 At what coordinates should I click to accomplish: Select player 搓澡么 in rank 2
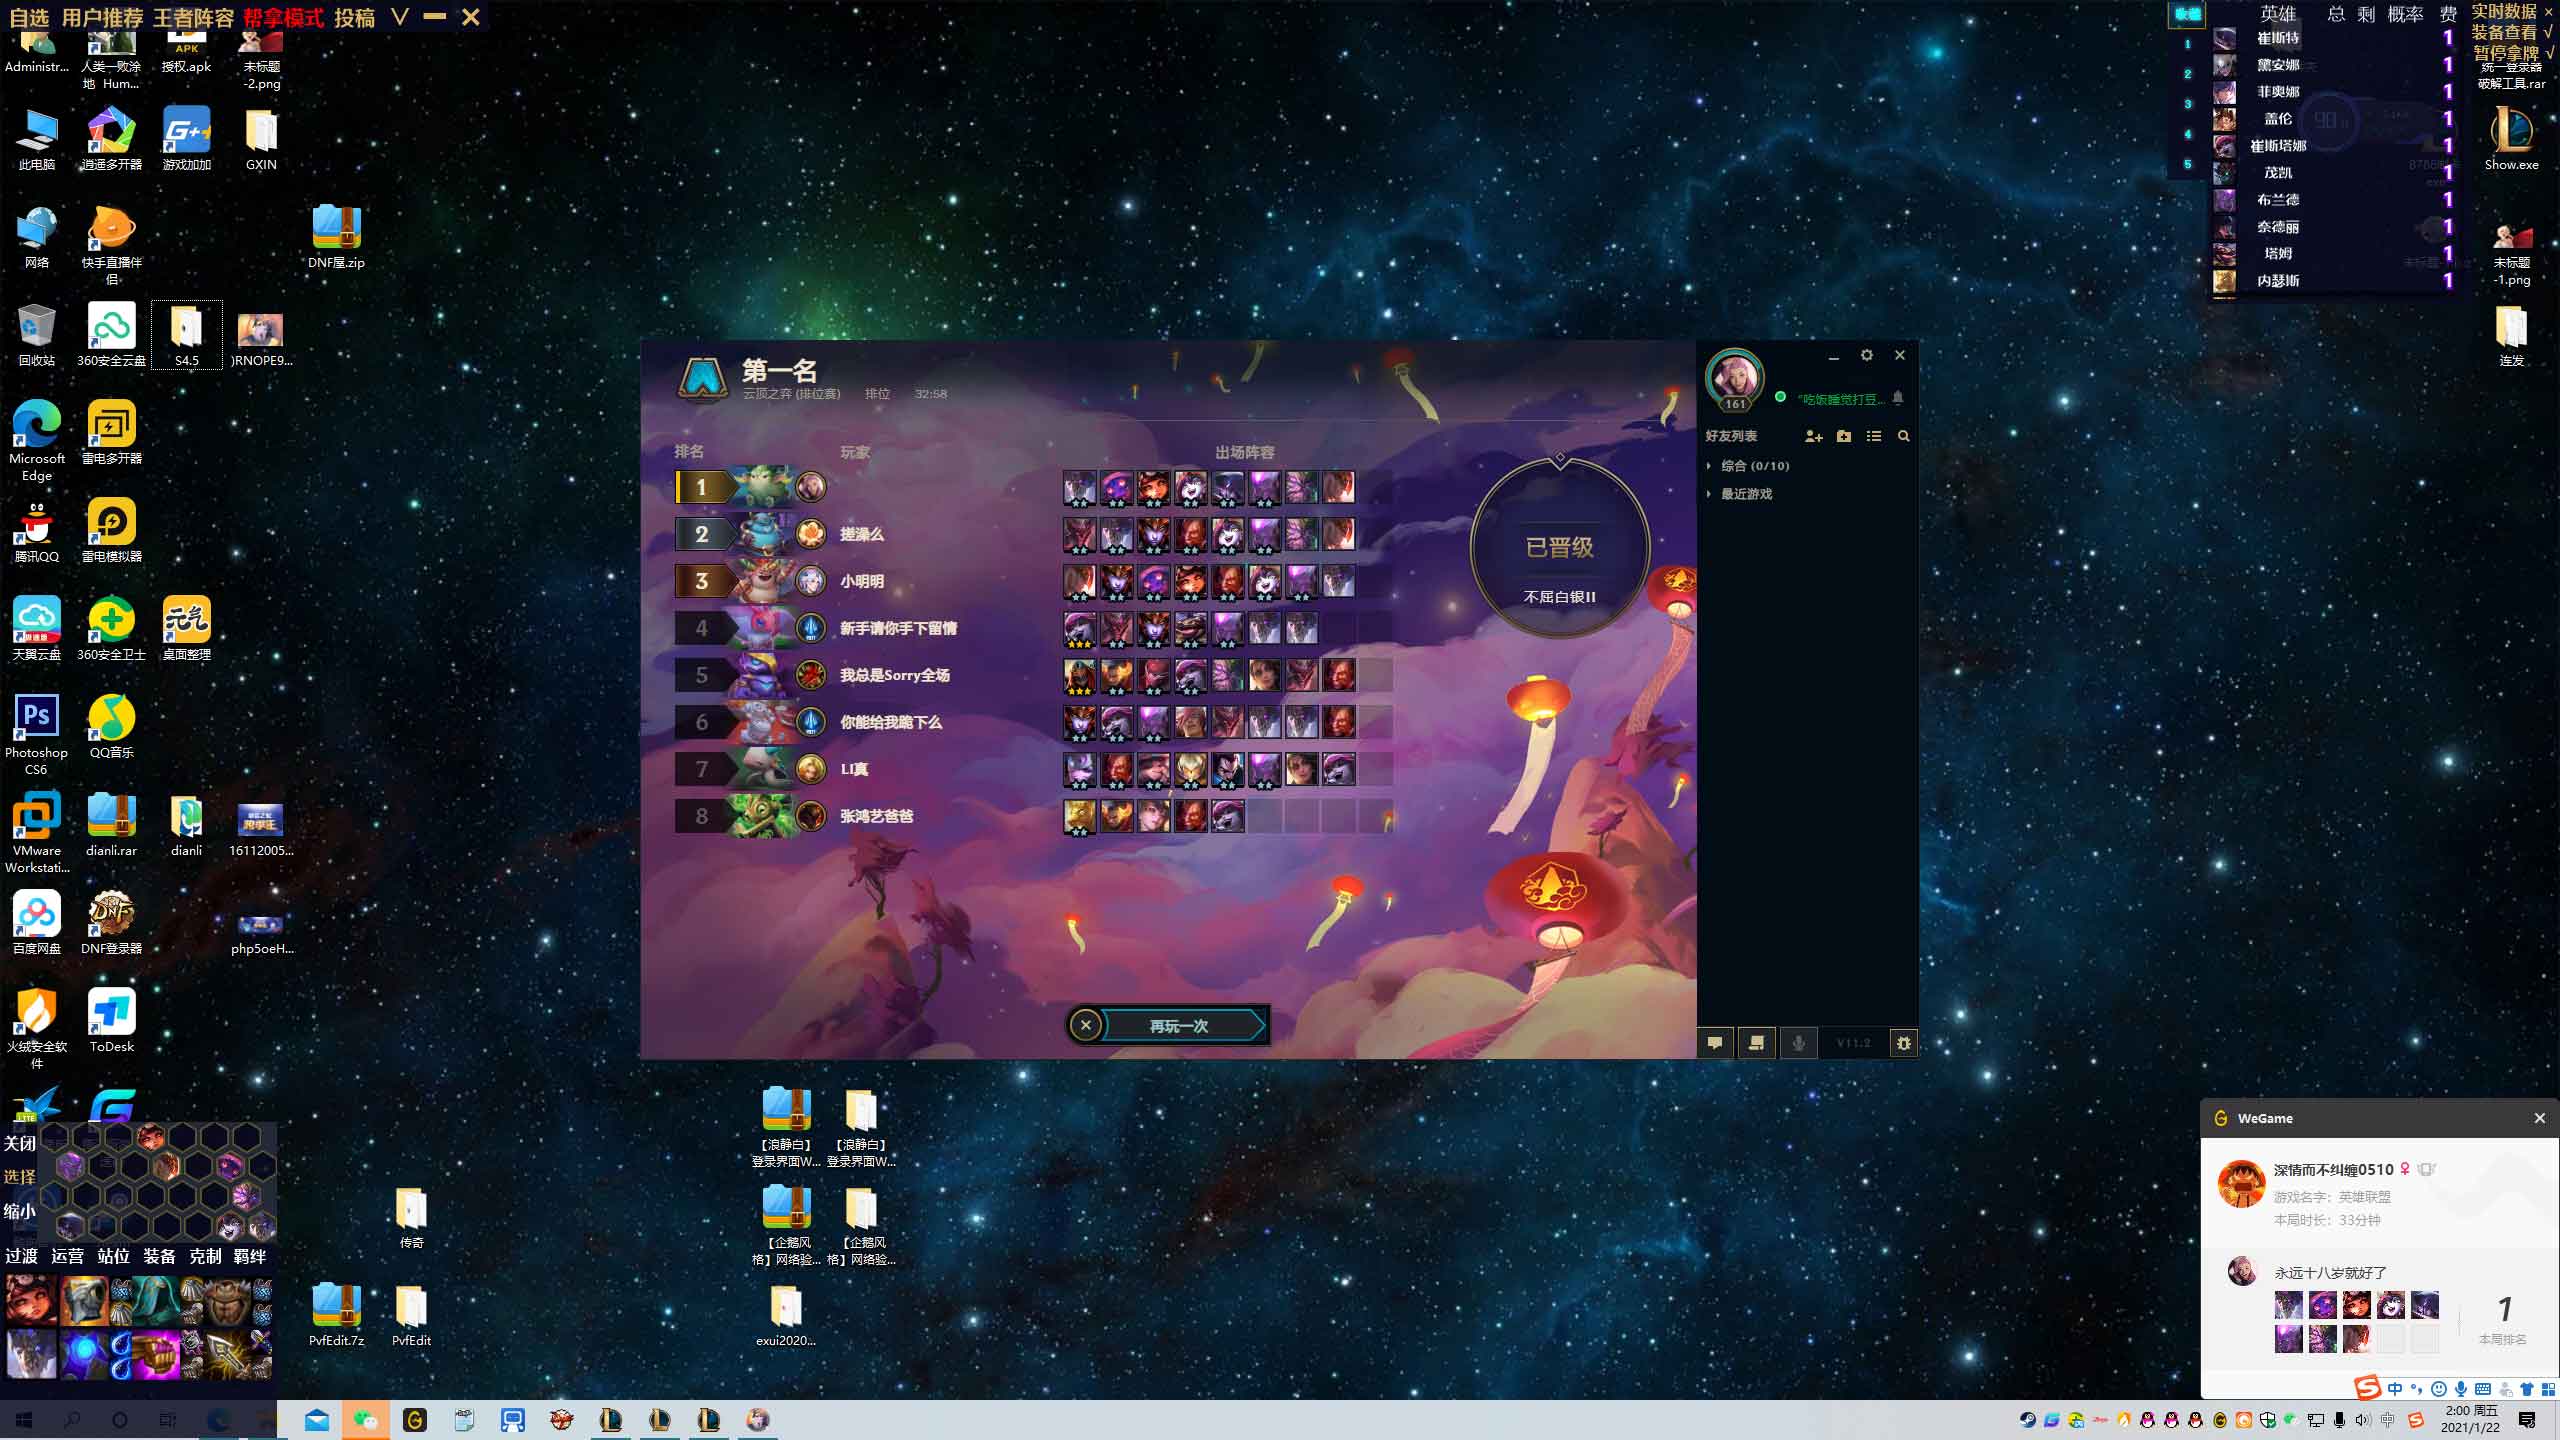862,534
